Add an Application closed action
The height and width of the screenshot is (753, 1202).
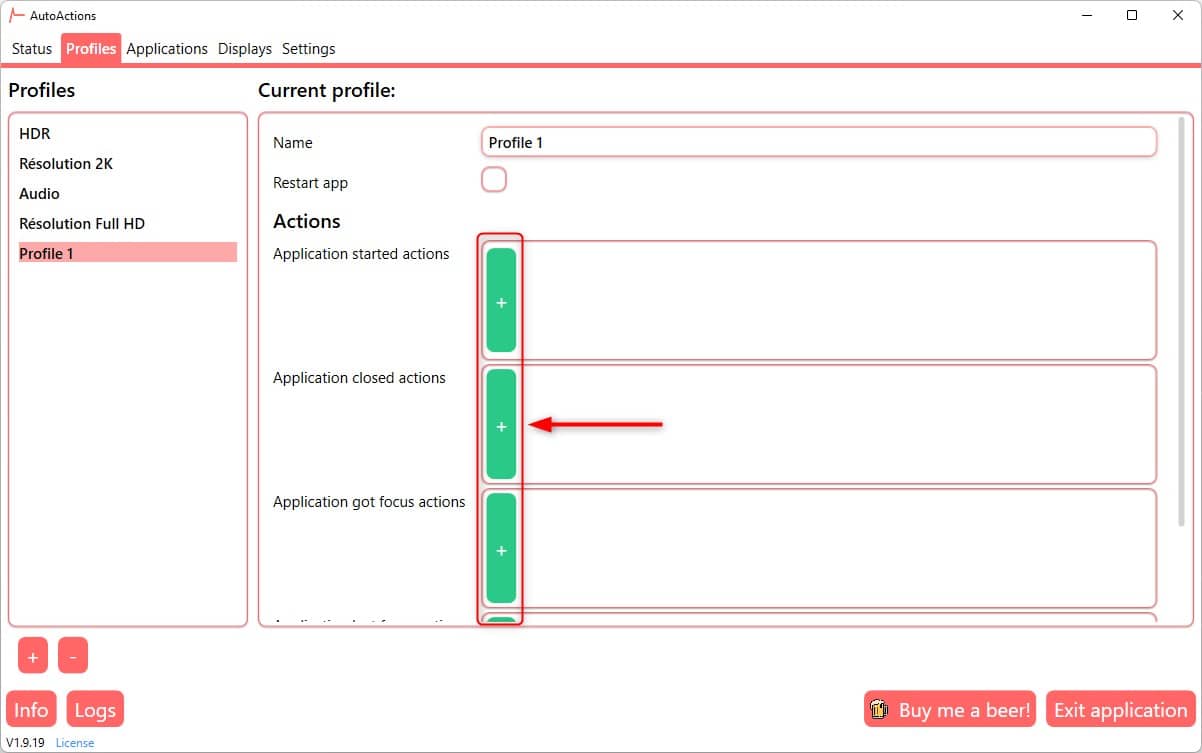501,425
